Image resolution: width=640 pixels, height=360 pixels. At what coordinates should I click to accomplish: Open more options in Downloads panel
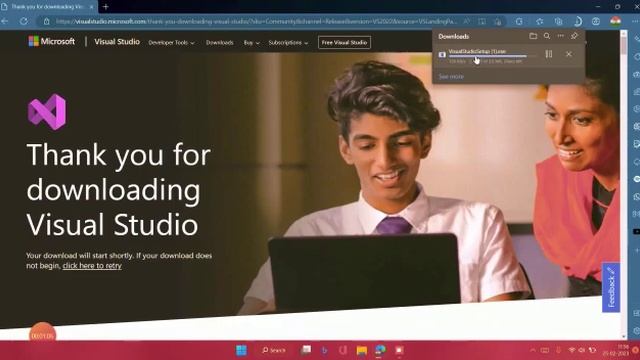pyautogui.click(x=561, y=36)
